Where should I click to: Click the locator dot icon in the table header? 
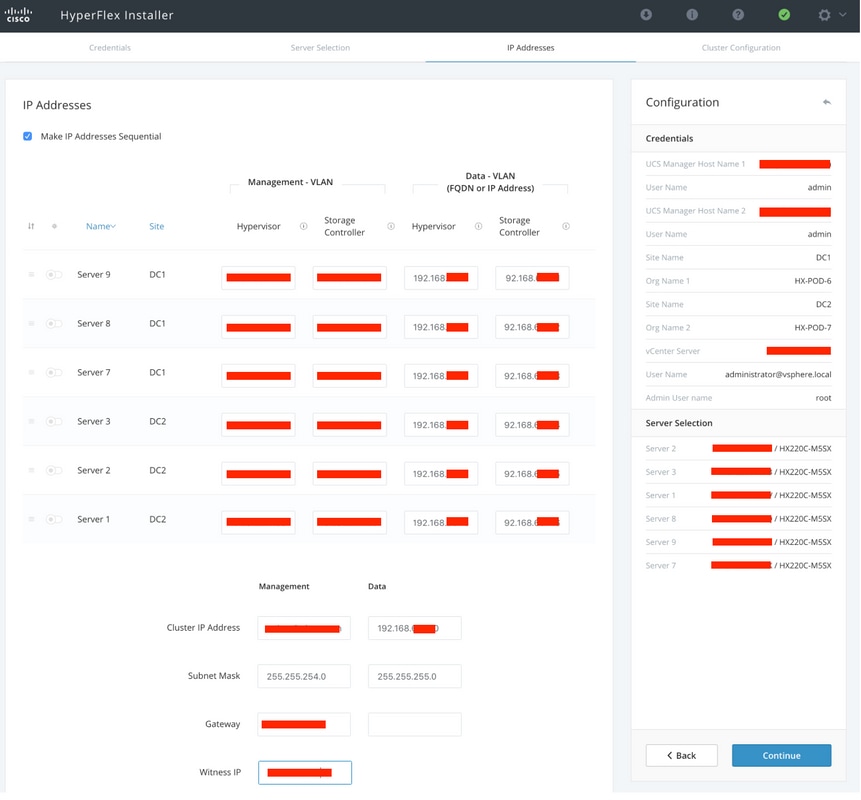click(x=54, y=226)
